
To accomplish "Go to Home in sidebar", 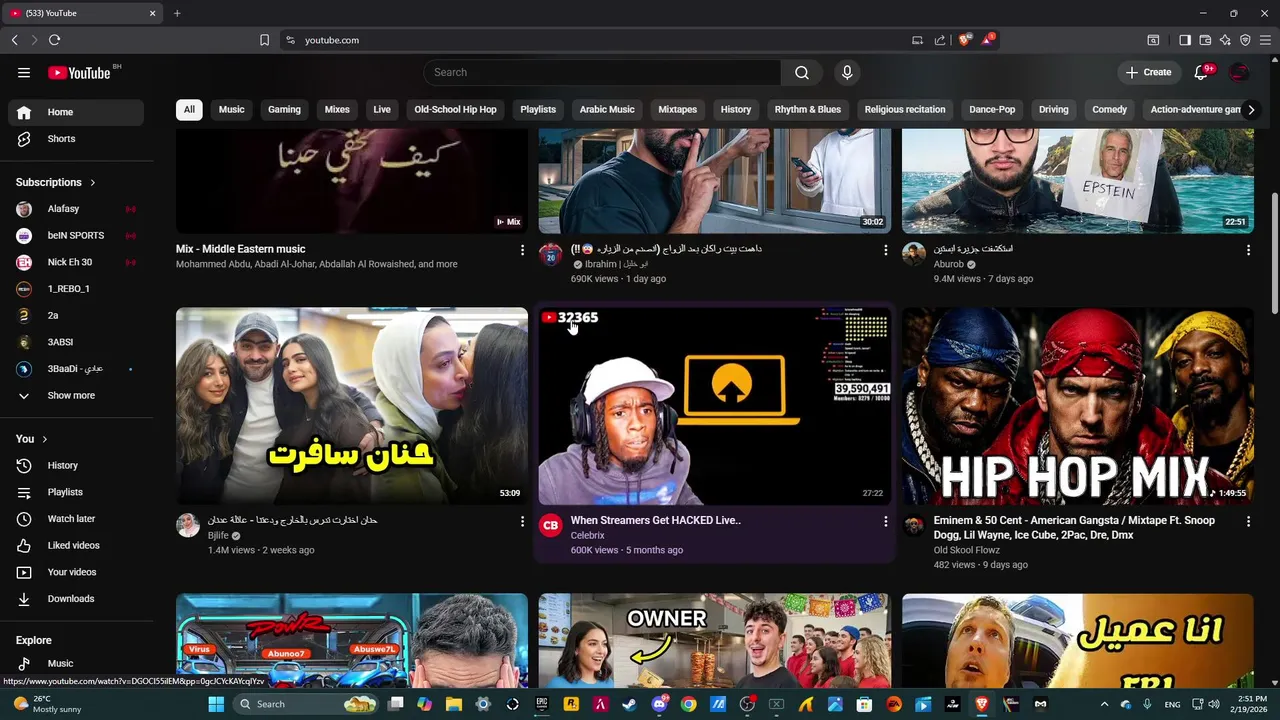I will [76, 112].
